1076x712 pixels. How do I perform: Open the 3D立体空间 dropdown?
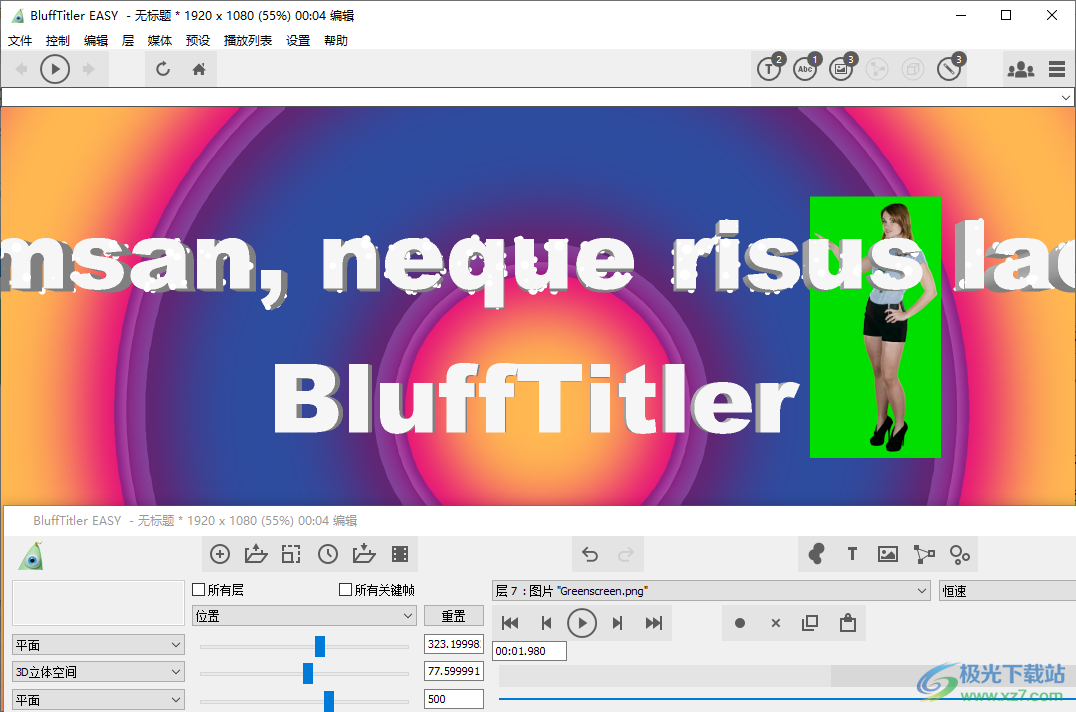[98, 672]
